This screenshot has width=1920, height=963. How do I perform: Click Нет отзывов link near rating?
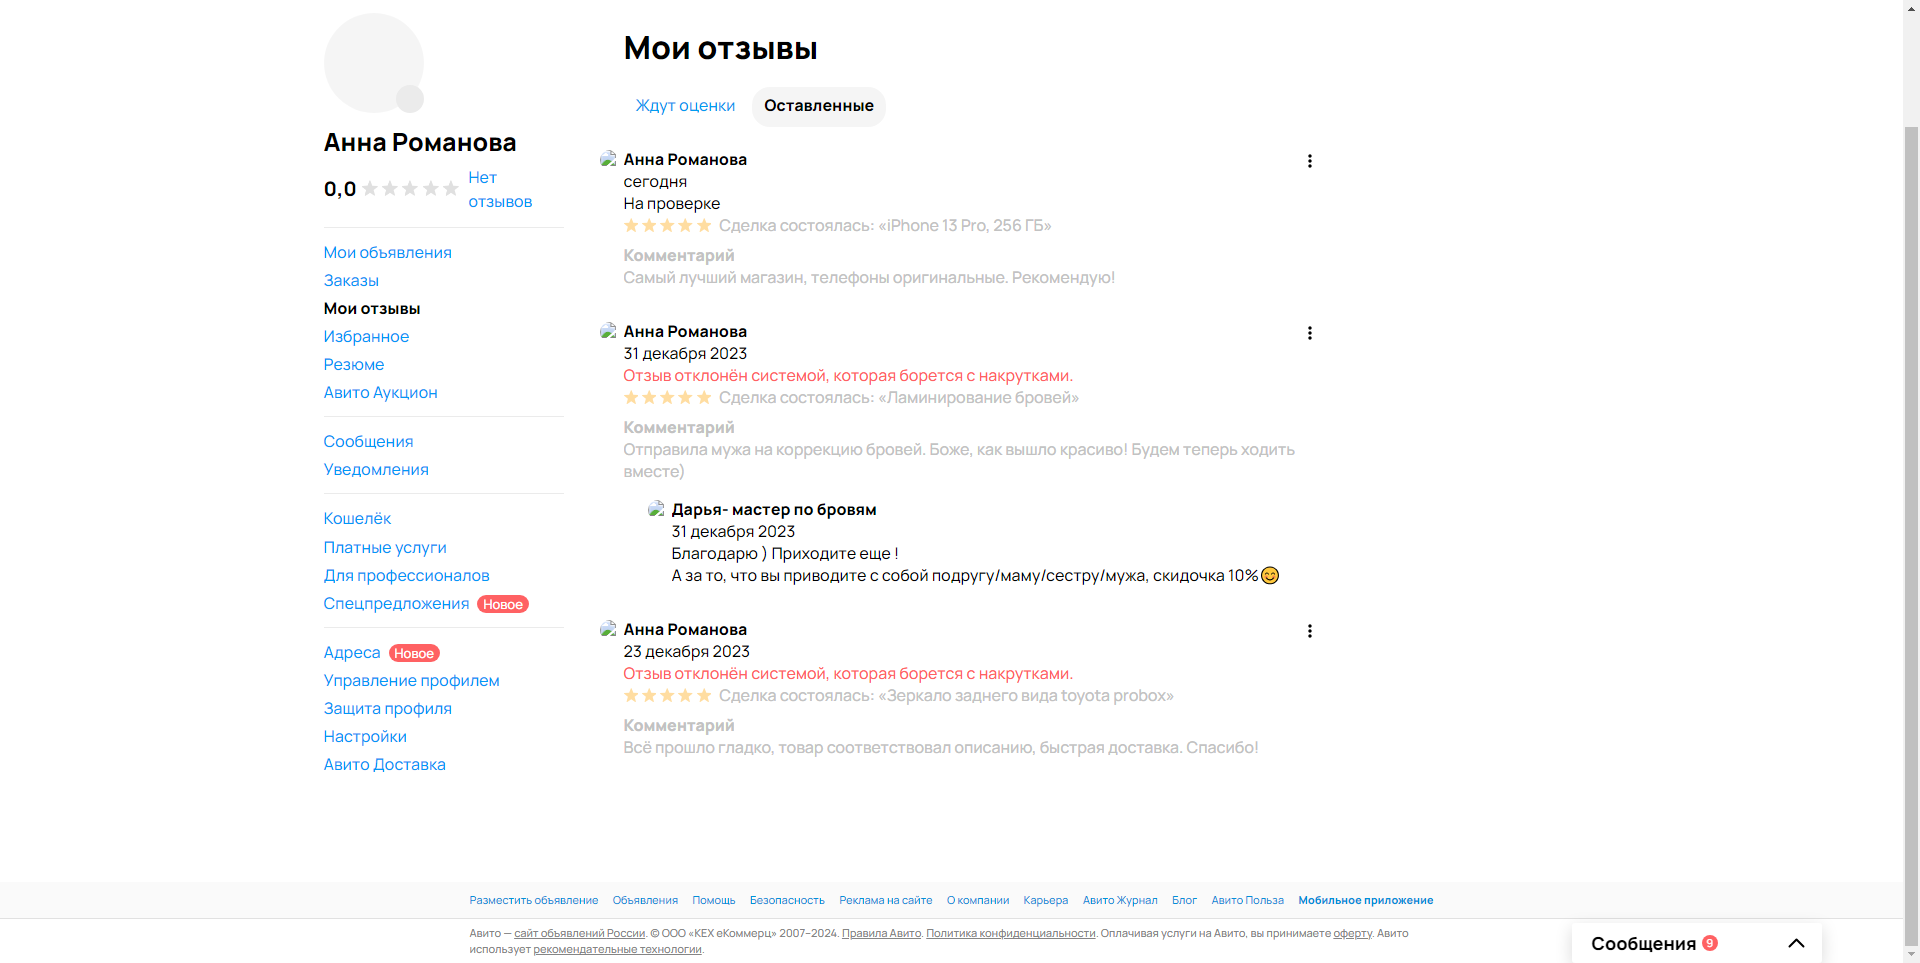[498, 189]
